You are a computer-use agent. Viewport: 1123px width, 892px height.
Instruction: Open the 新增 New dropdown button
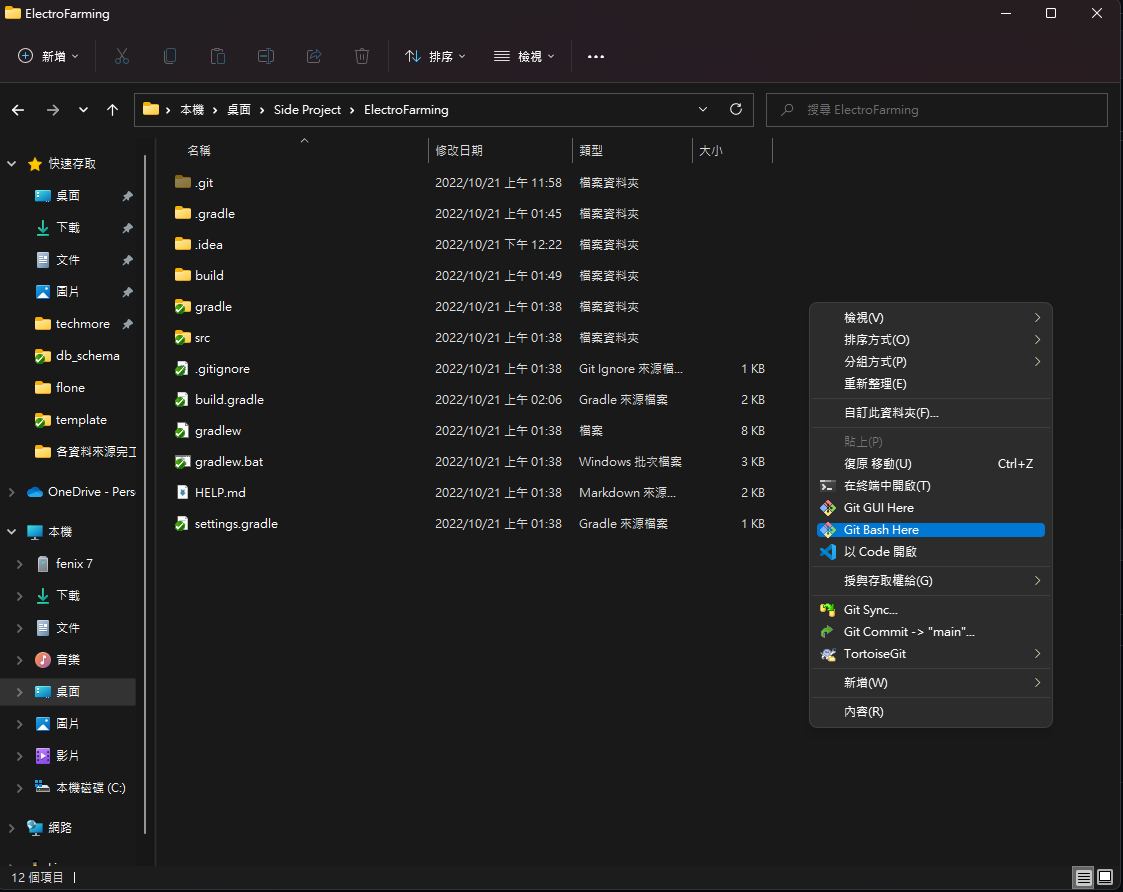click(x=49, y=56)
